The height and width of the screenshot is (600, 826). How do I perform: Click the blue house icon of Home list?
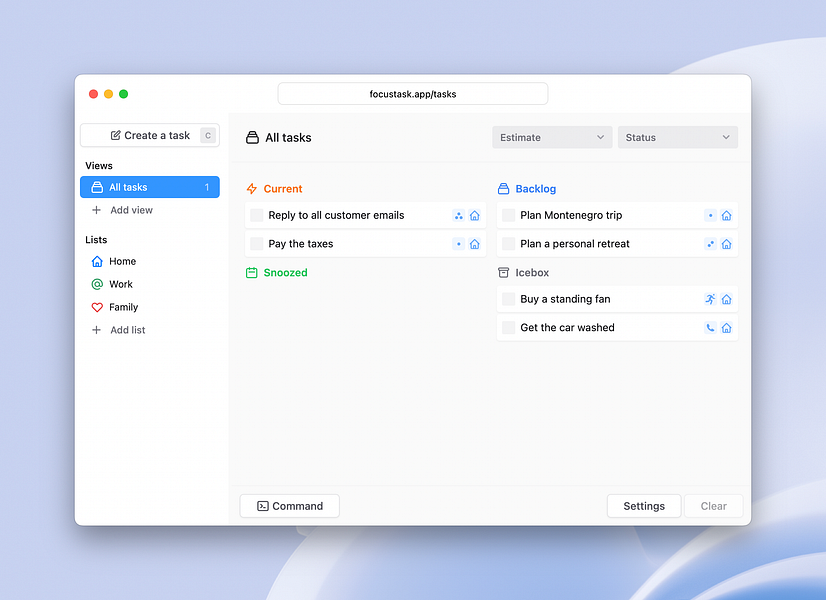(x=97, y=261)
